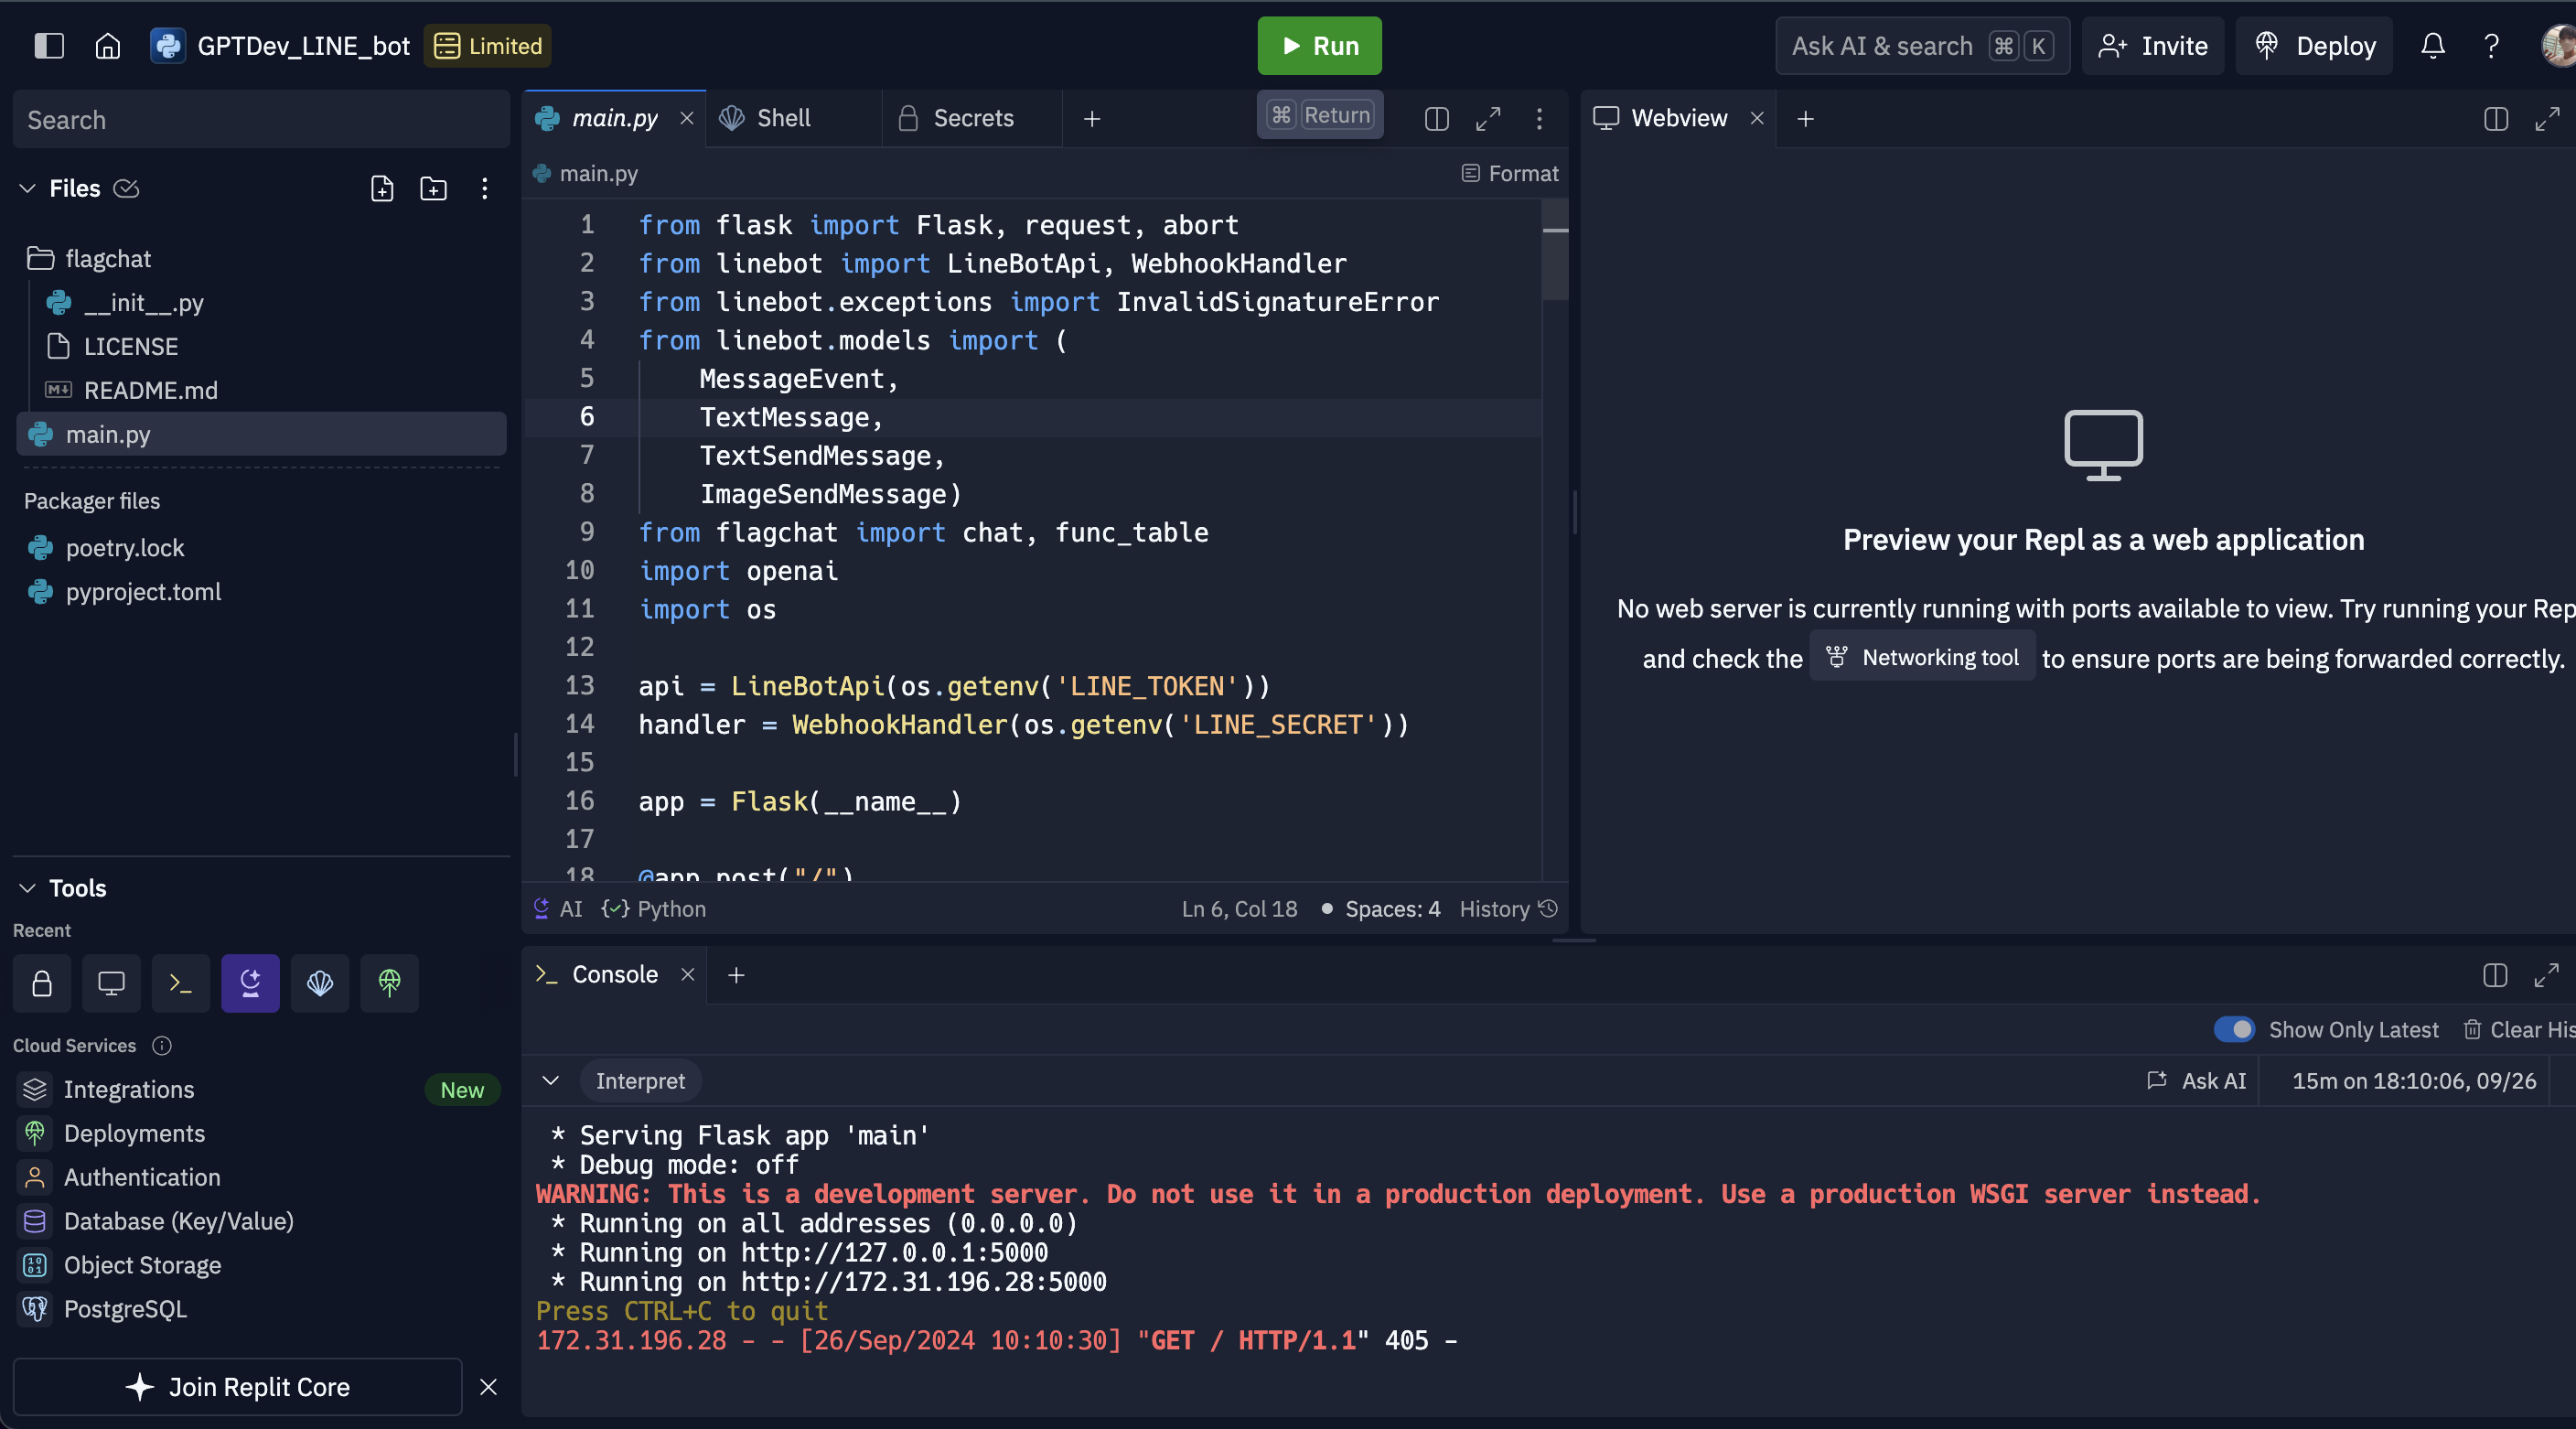This screenshot has height=1429, width=2576.
Task: Add a new tab next to Webview
Action: coord(1805,118)
